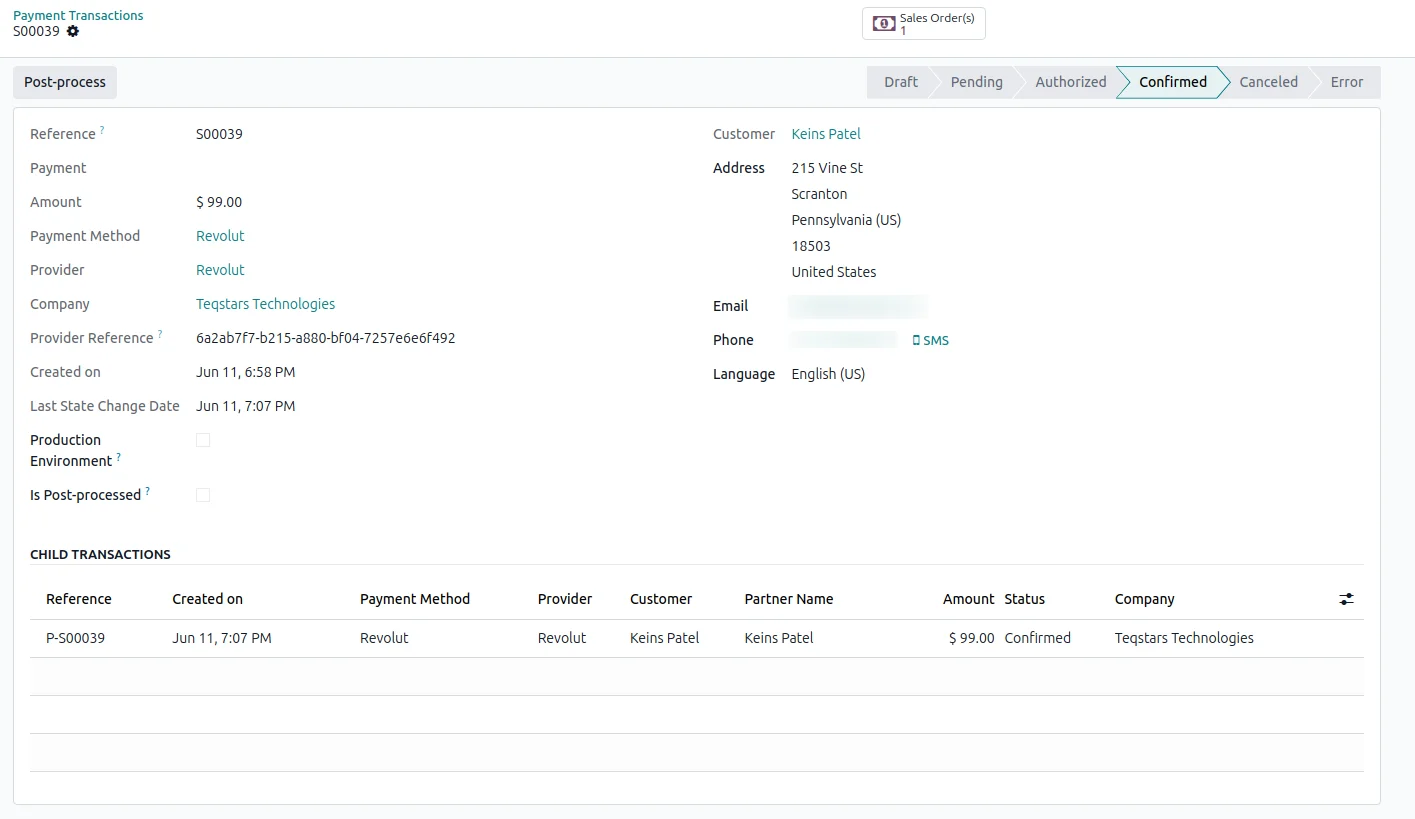Open the Keins Patel customer link
Image resolution: width=1415 pixels, height=819 pixels.
pos(826,134)
